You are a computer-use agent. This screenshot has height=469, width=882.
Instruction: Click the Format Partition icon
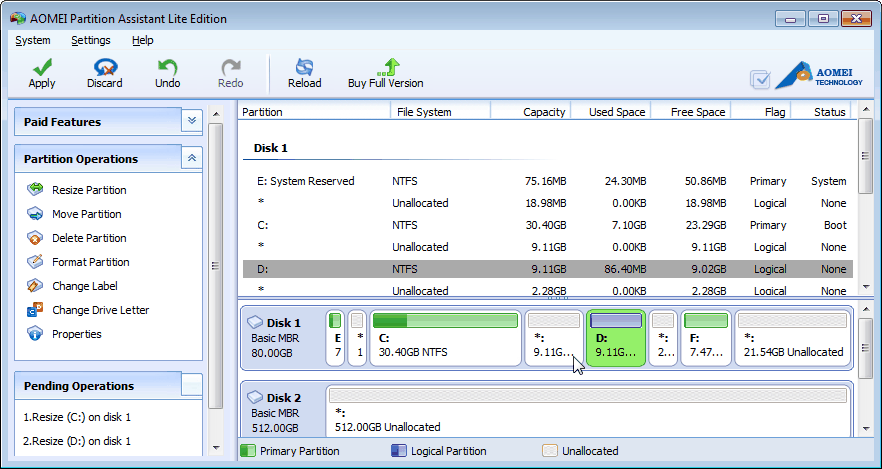pos(35,262)
